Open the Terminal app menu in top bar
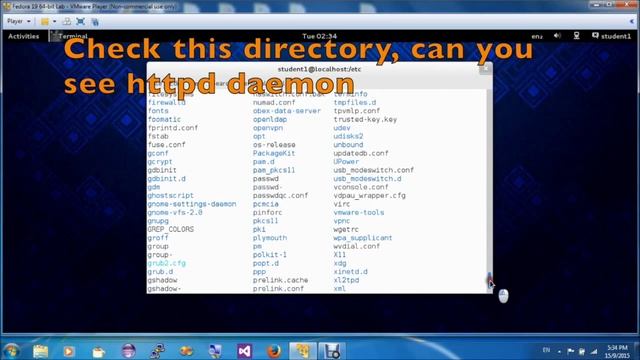 pos(69,36)
